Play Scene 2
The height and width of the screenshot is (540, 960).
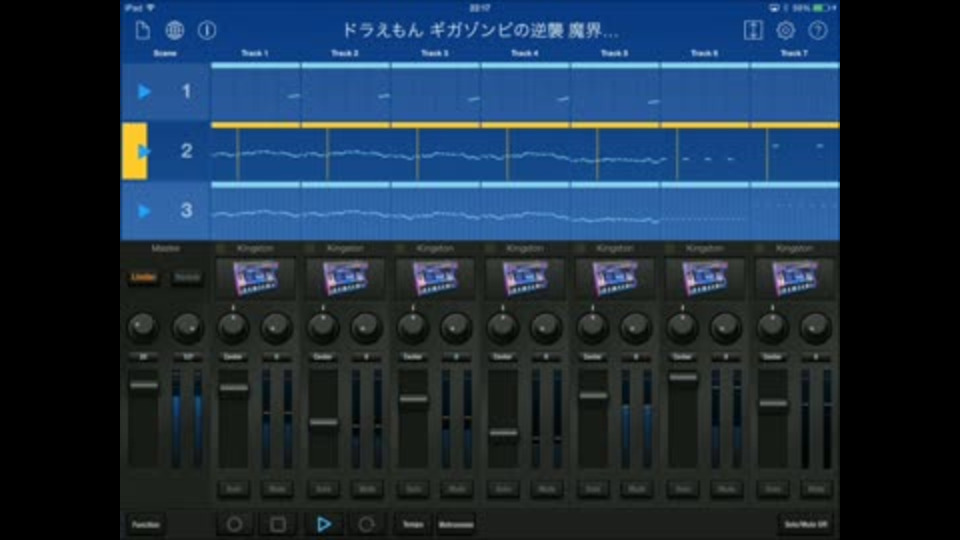144,151
